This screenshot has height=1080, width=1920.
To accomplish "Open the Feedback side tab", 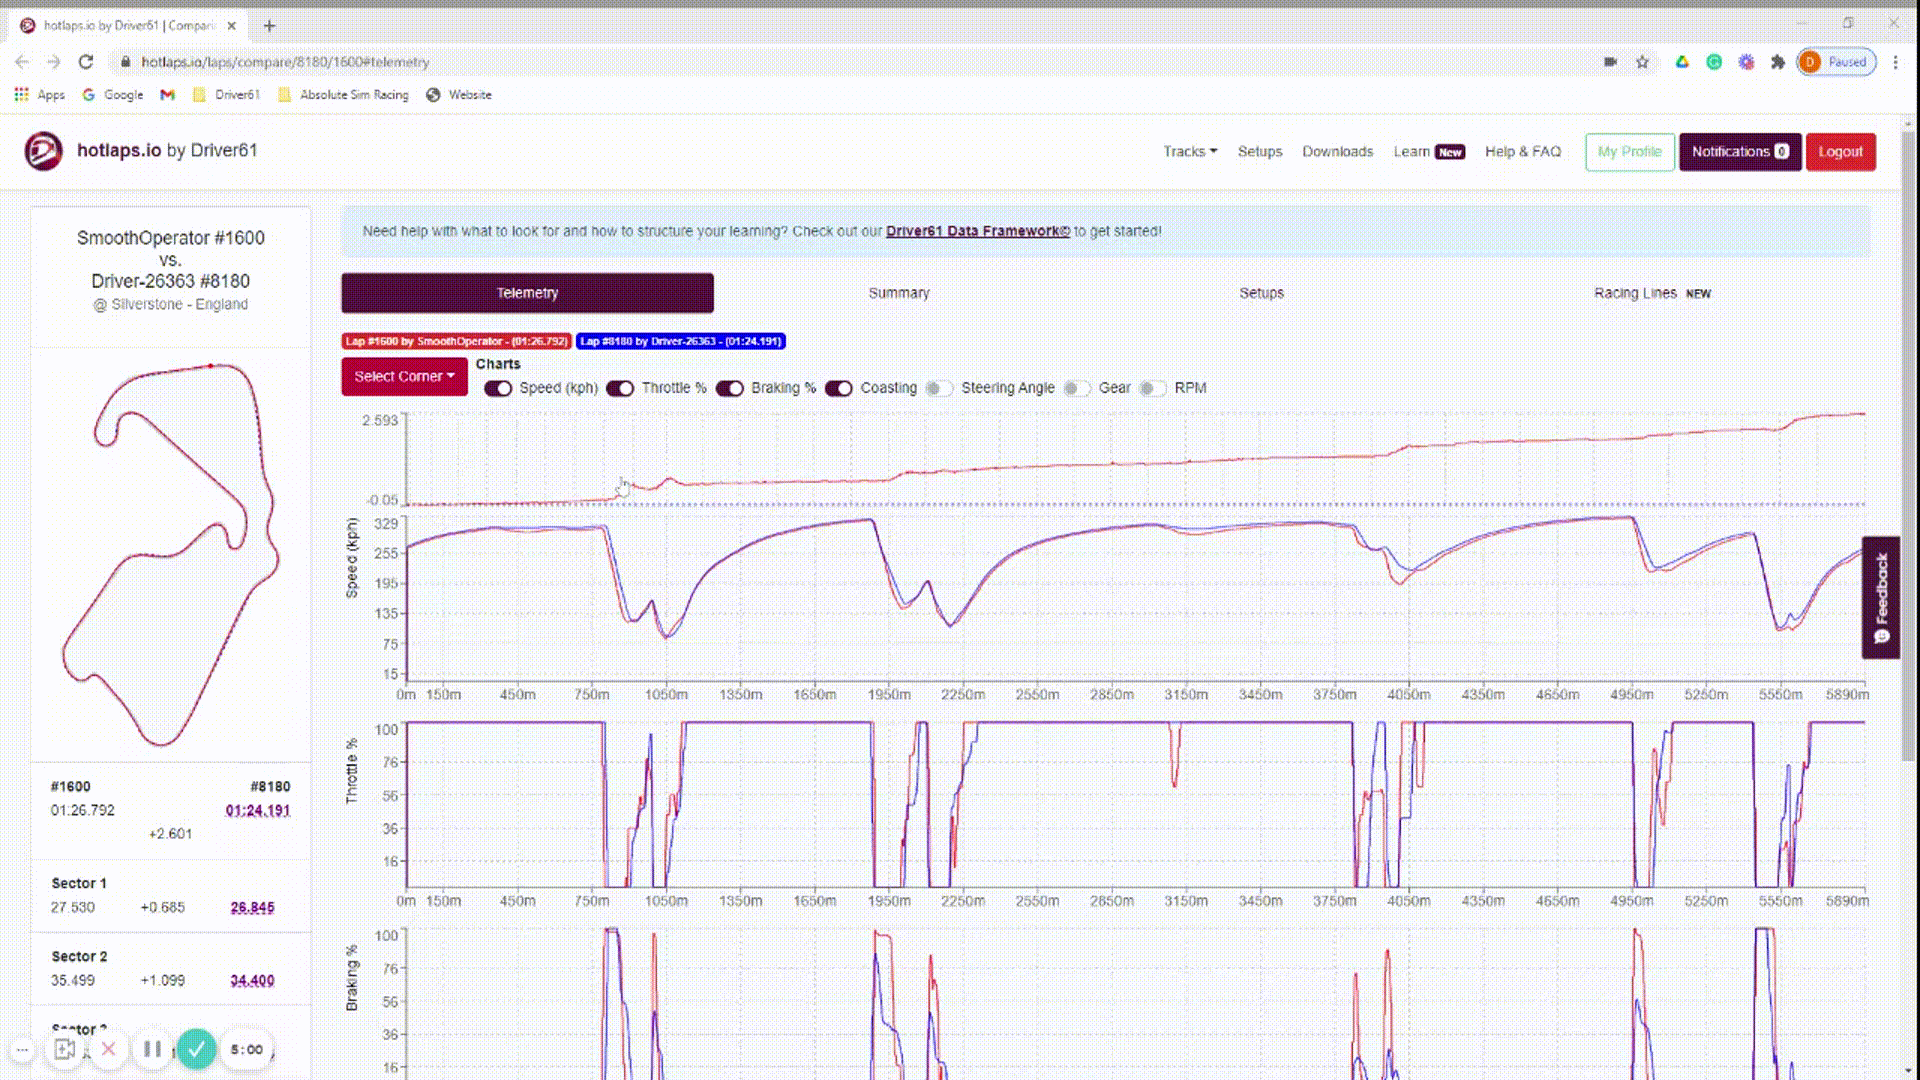I will coord(1880,597).
